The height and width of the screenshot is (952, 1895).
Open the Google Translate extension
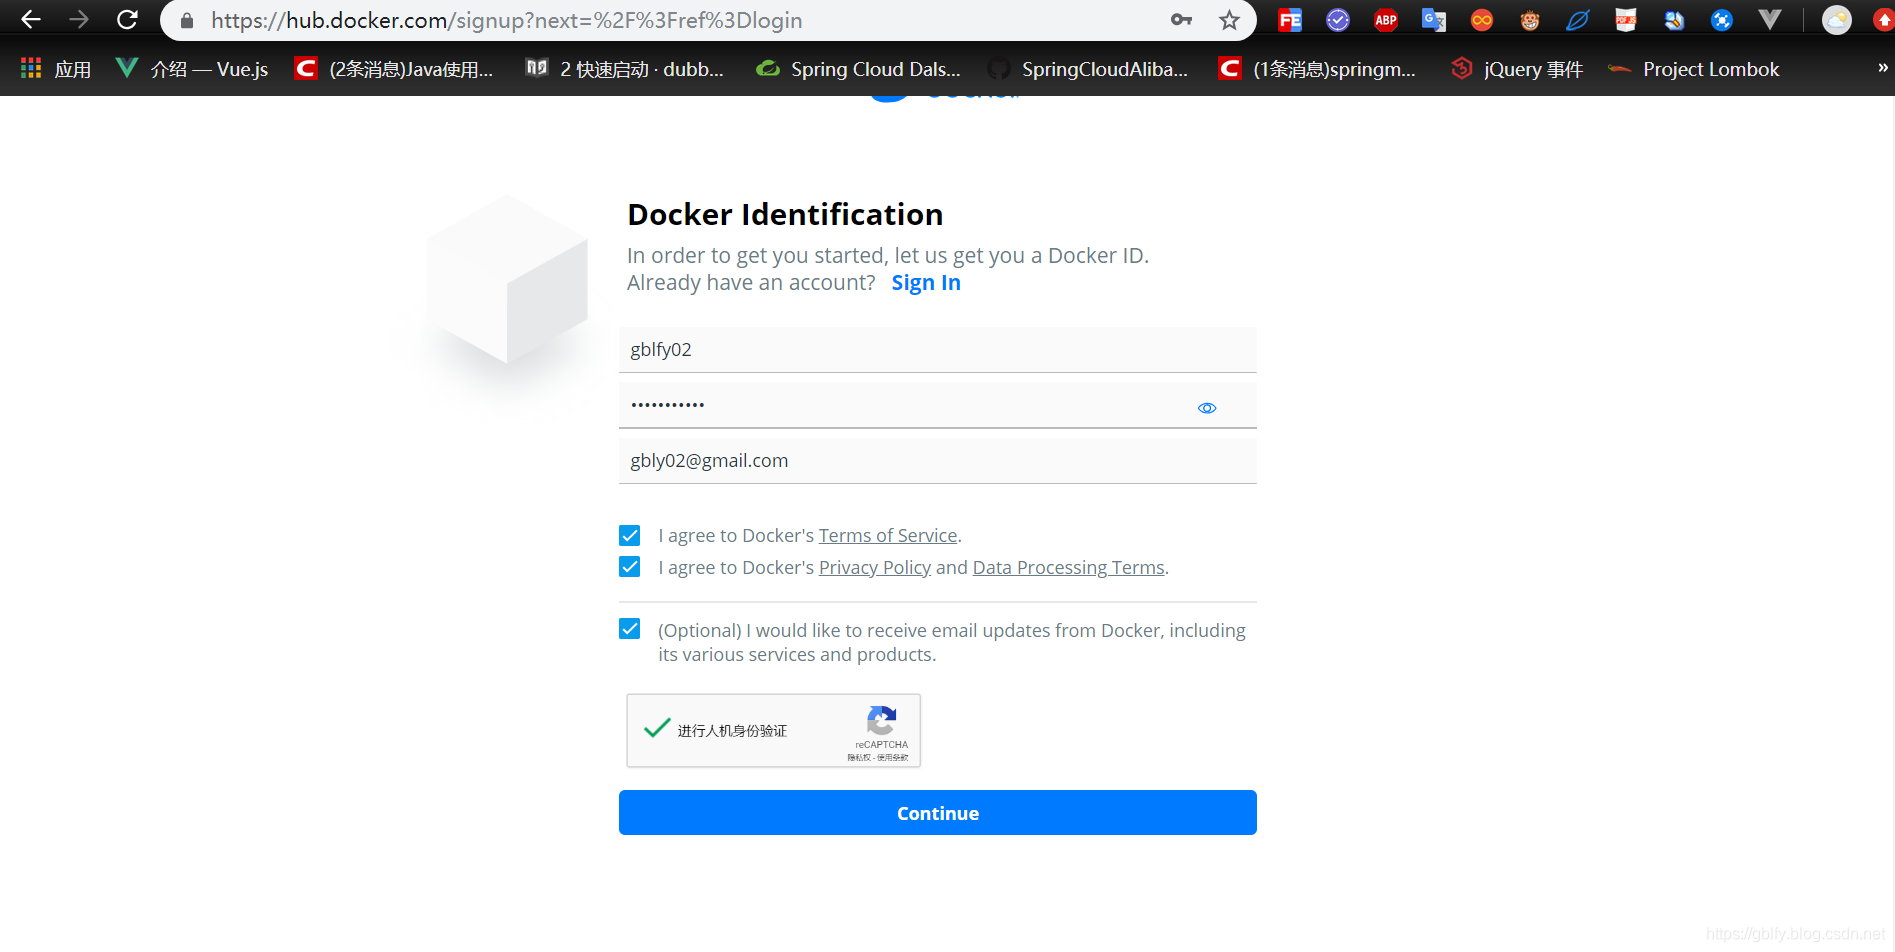coord(1434,20)
